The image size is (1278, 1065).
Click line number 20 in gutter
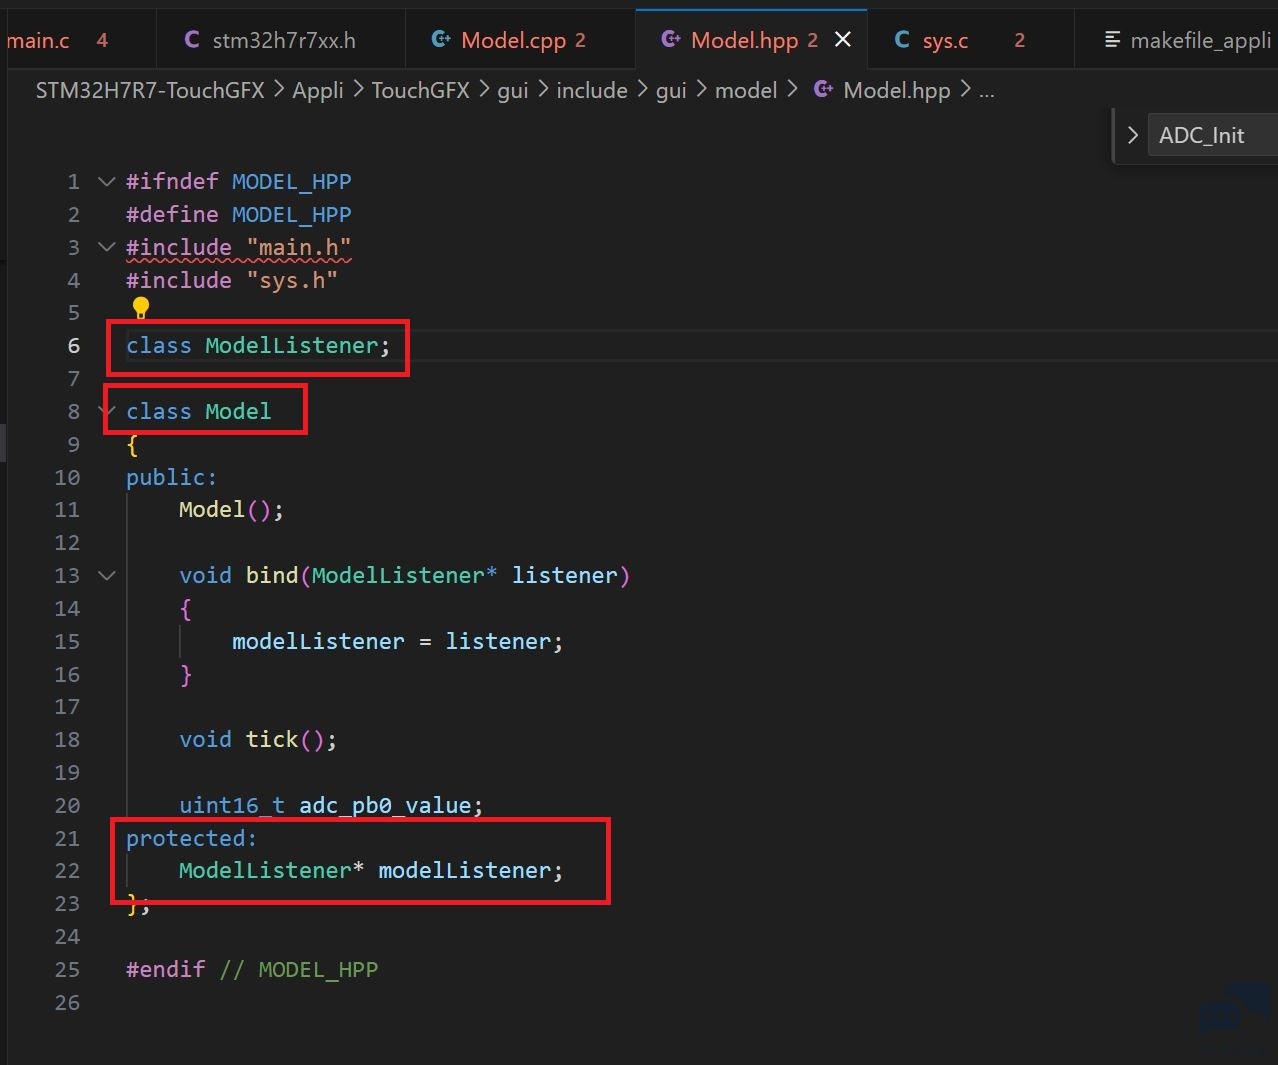tap(67, 805)
